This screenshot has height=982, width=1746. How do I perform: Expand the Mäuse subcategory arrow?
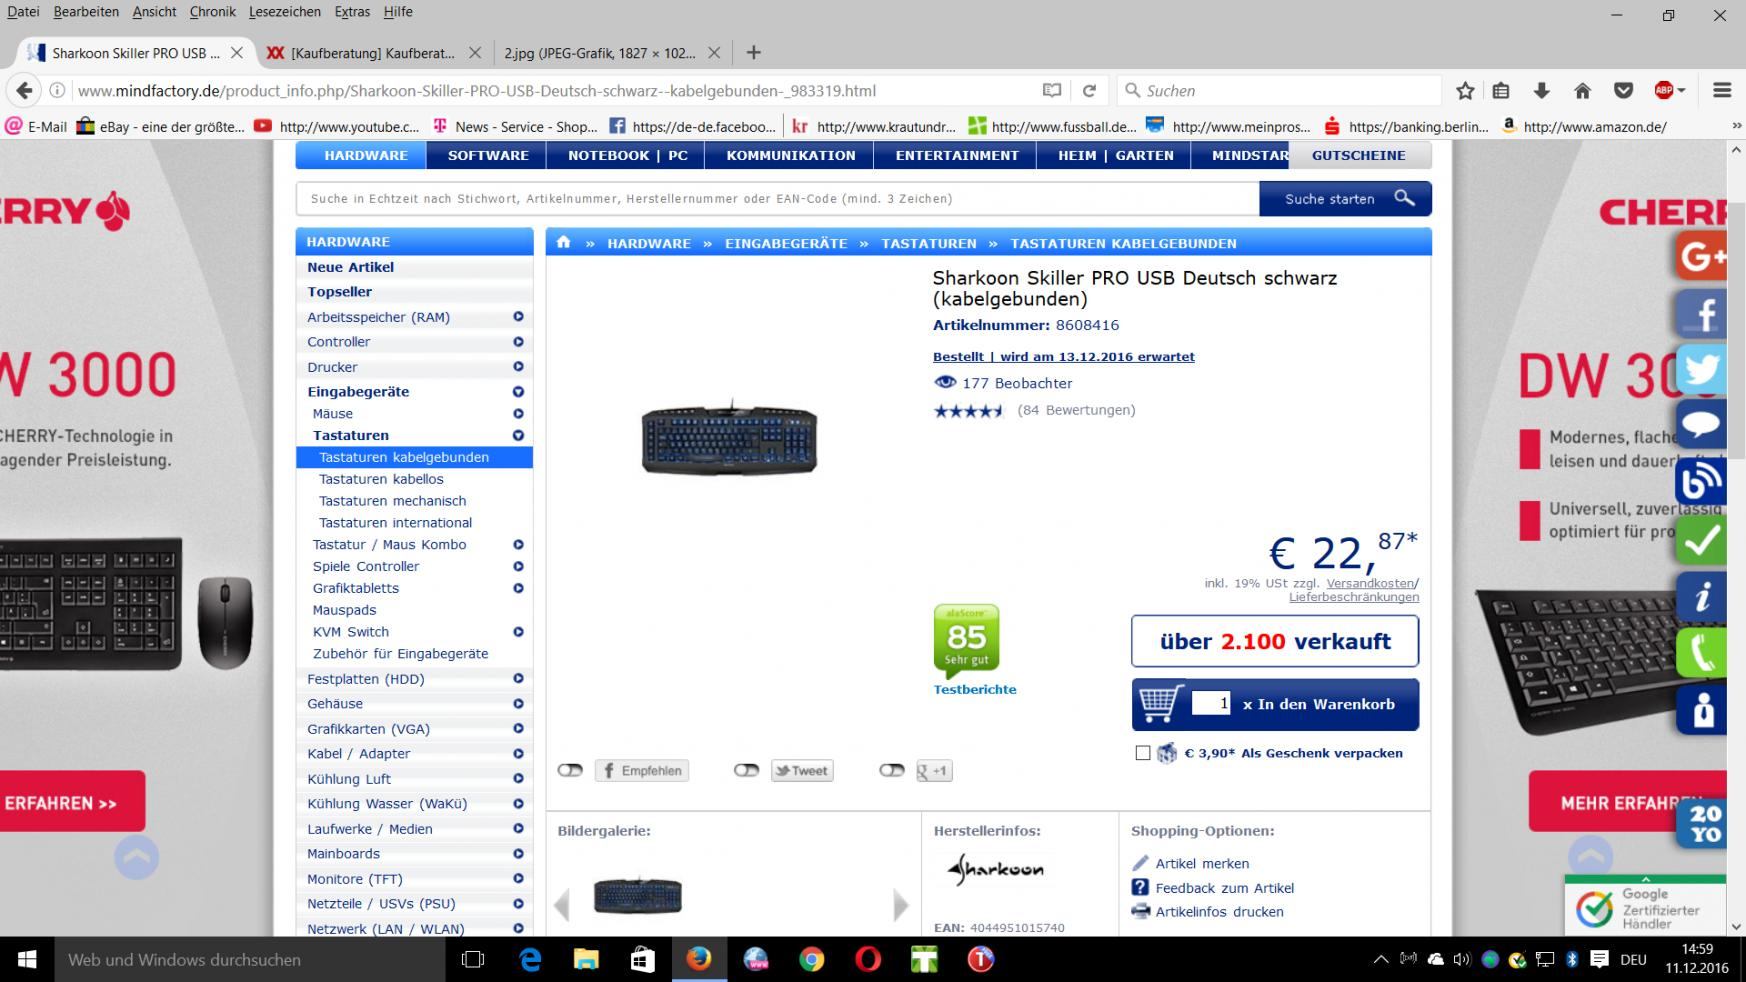[518, 413]
